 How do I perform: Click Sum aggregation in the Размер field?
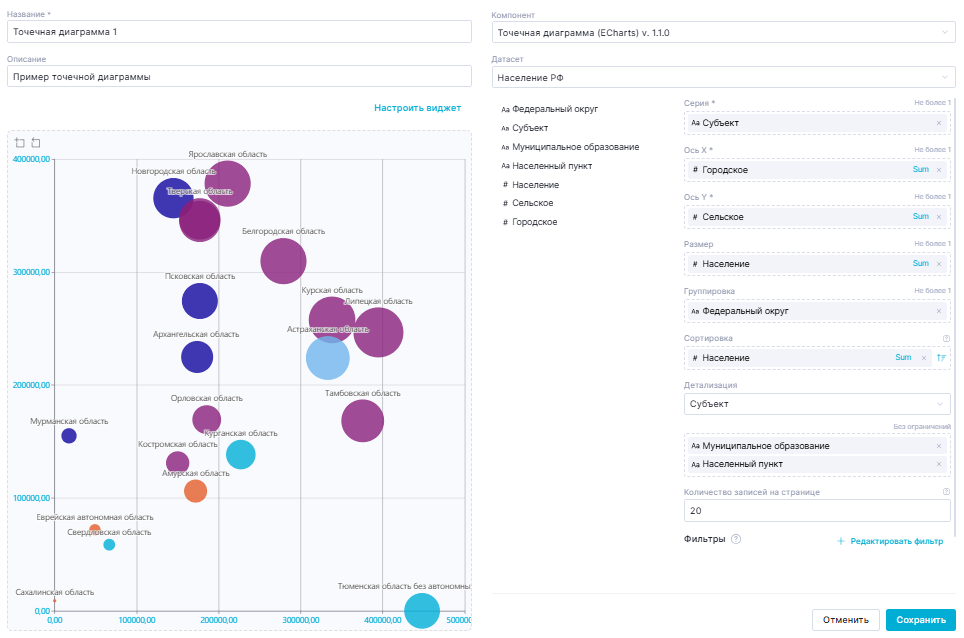coord(920,264)
